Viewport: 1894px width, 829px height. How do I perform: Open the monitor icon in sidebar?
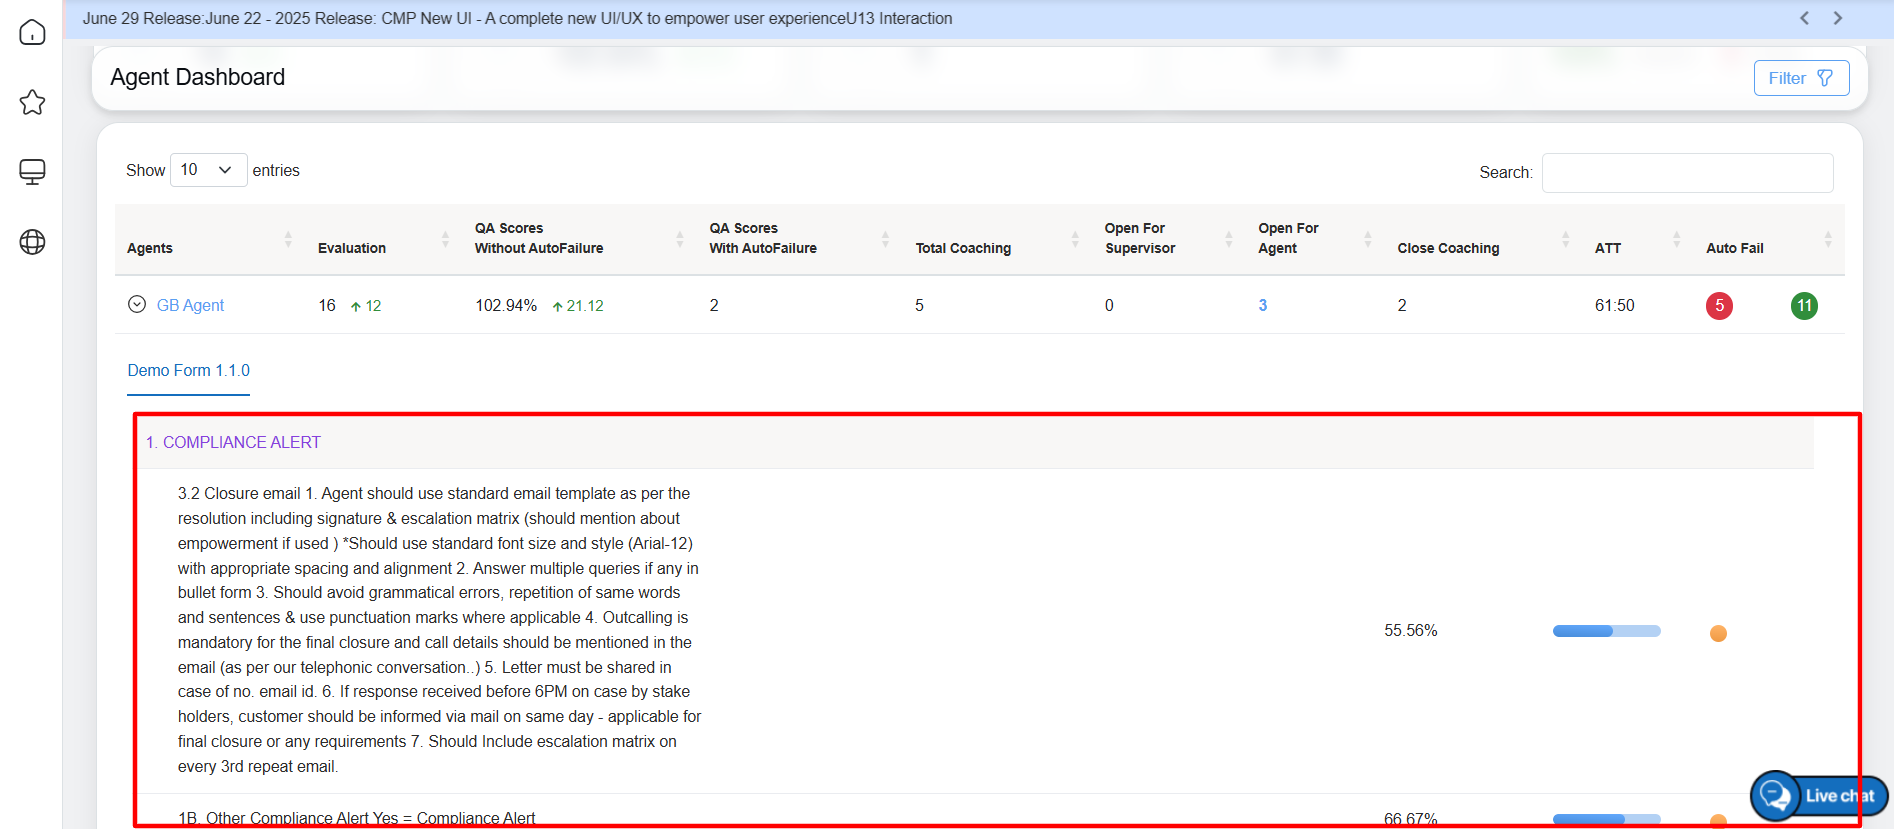coord(32,172)
